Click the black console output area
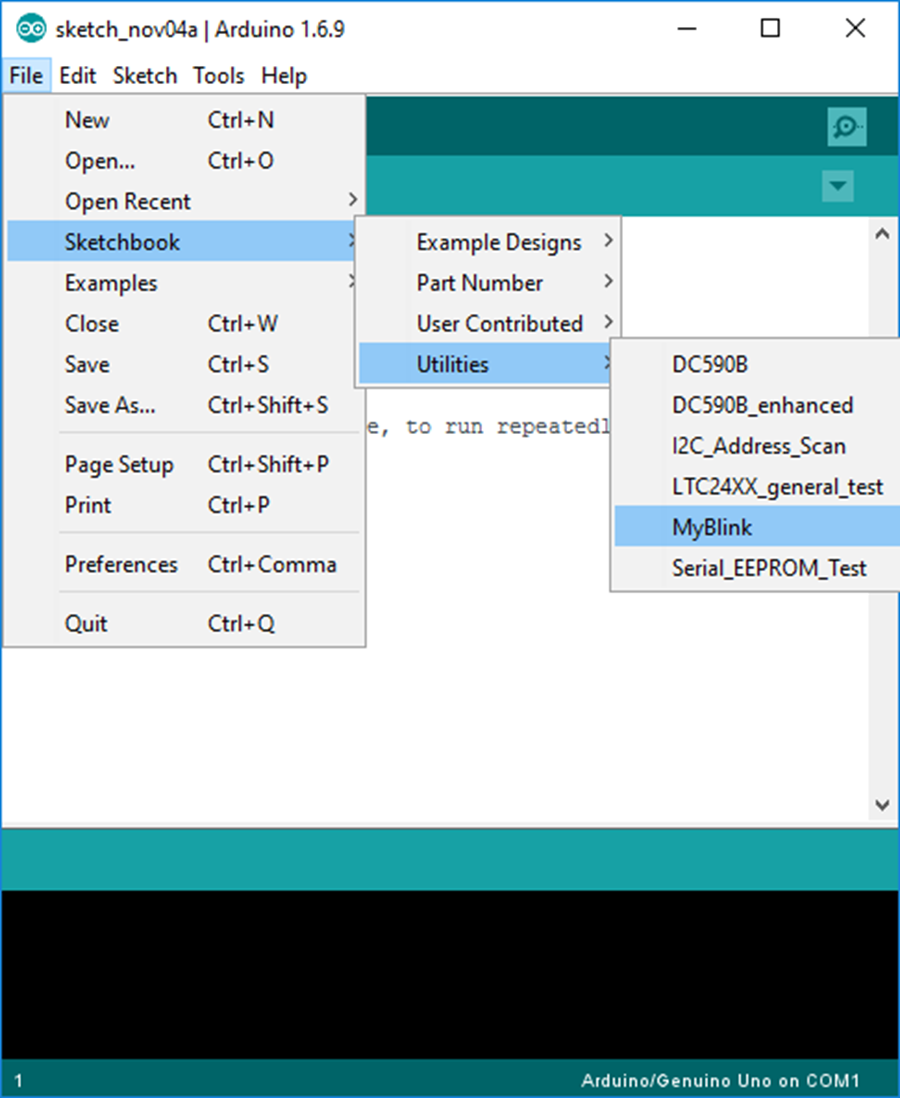 coord(450,974)
